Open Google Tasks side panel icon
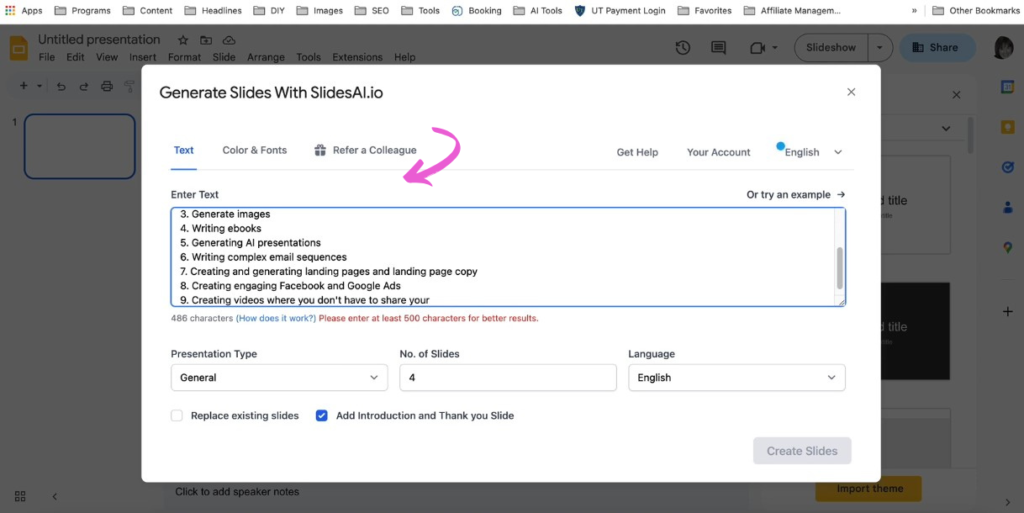The image size is (1024, 513). tap(1008, 168)
